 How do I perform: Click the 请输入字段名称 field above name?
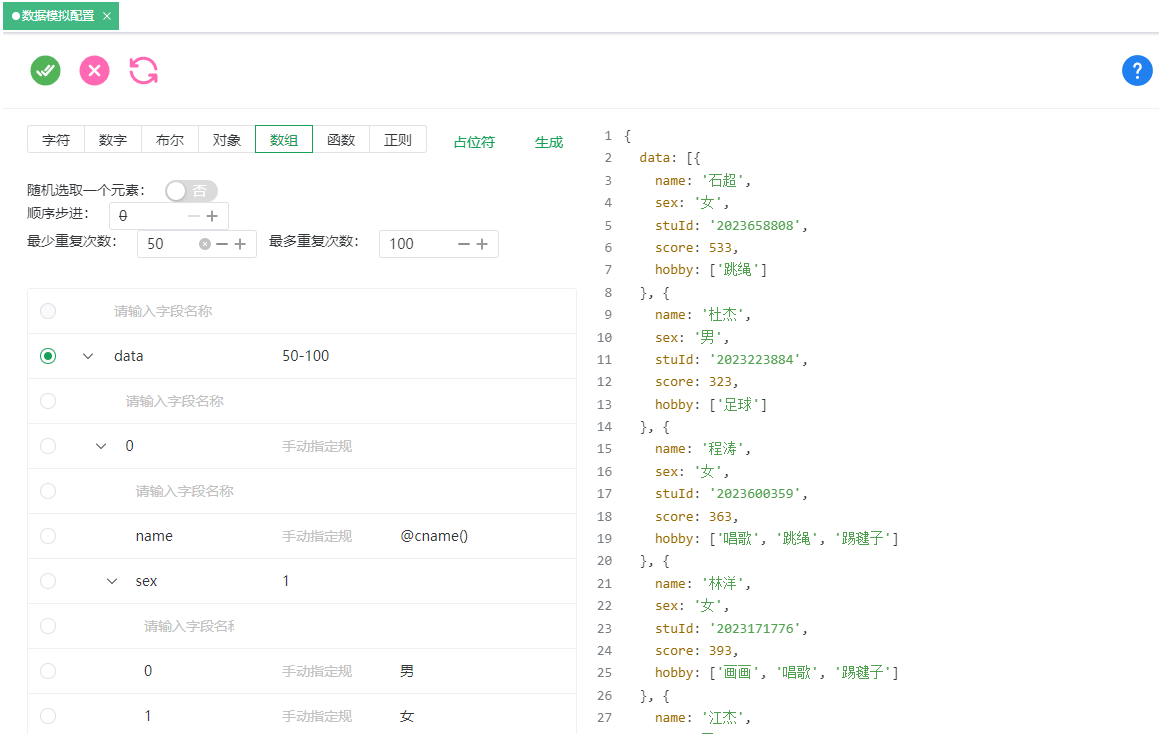coord(184,491)
